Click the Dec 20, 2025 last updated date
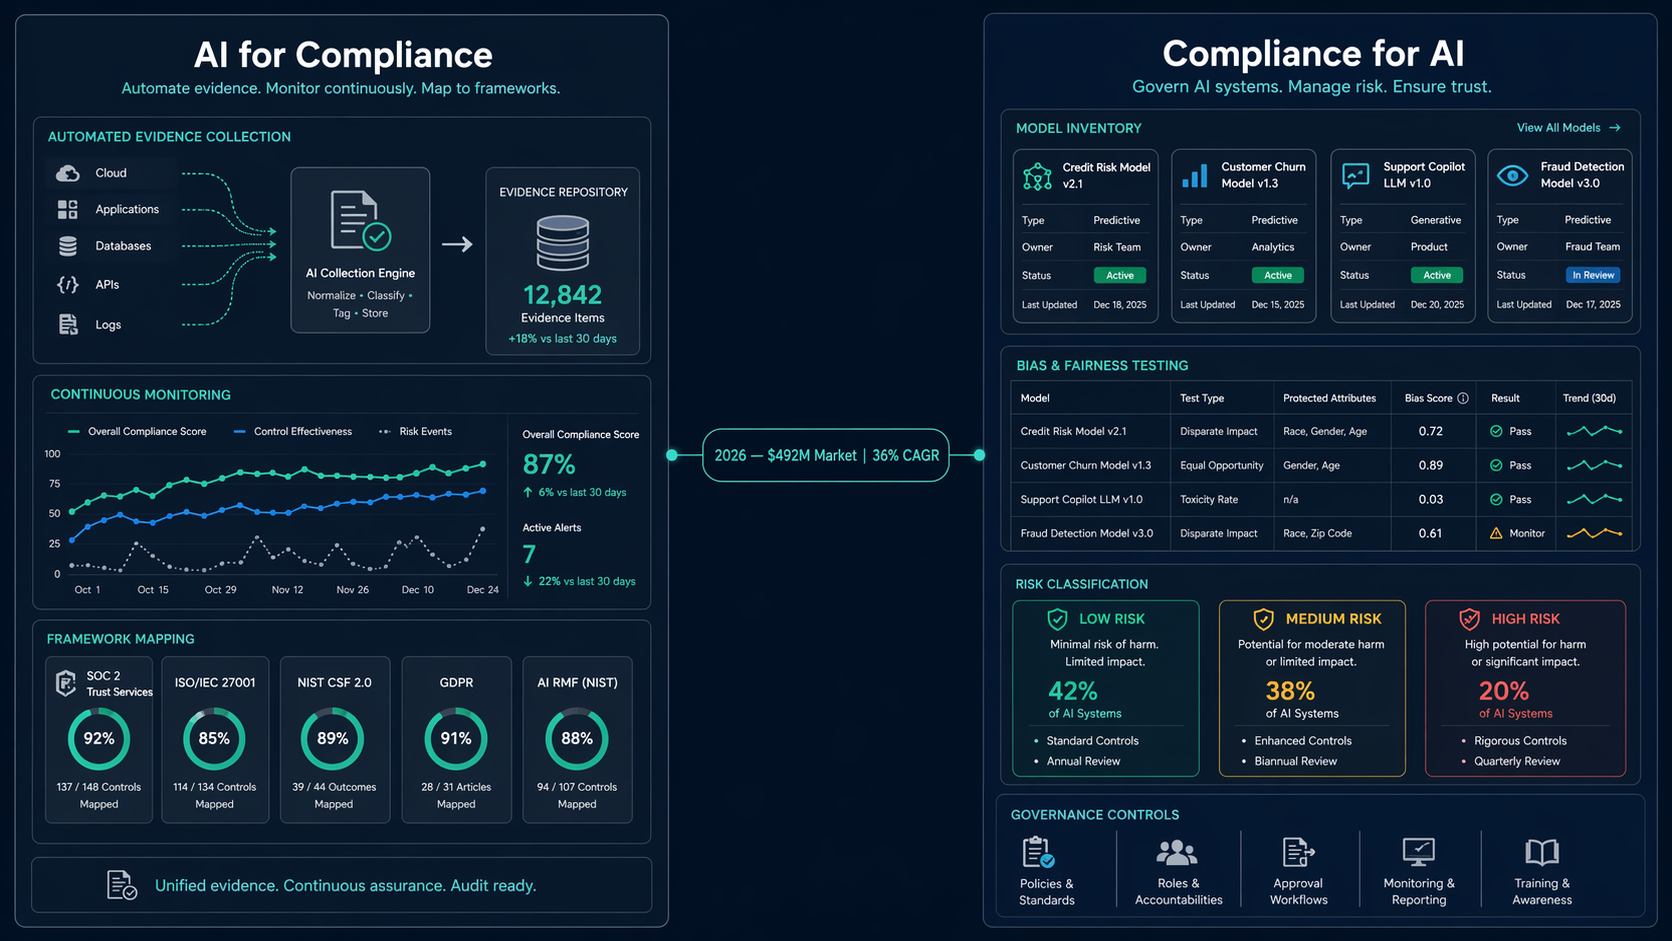This screenshot has height=941, width=1672. pyautogui.click(x=1437, y=305)
